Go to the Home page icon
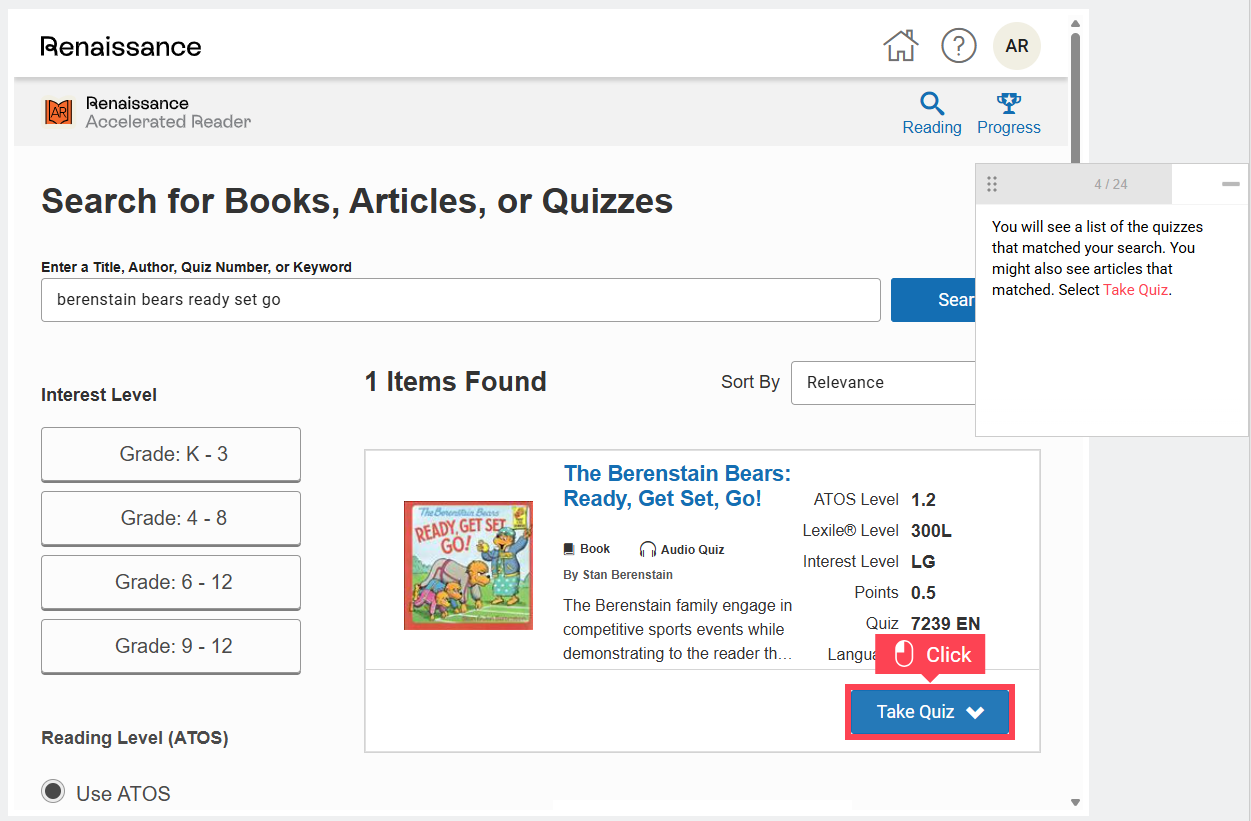1251x821 pixels. click(900, 46)
